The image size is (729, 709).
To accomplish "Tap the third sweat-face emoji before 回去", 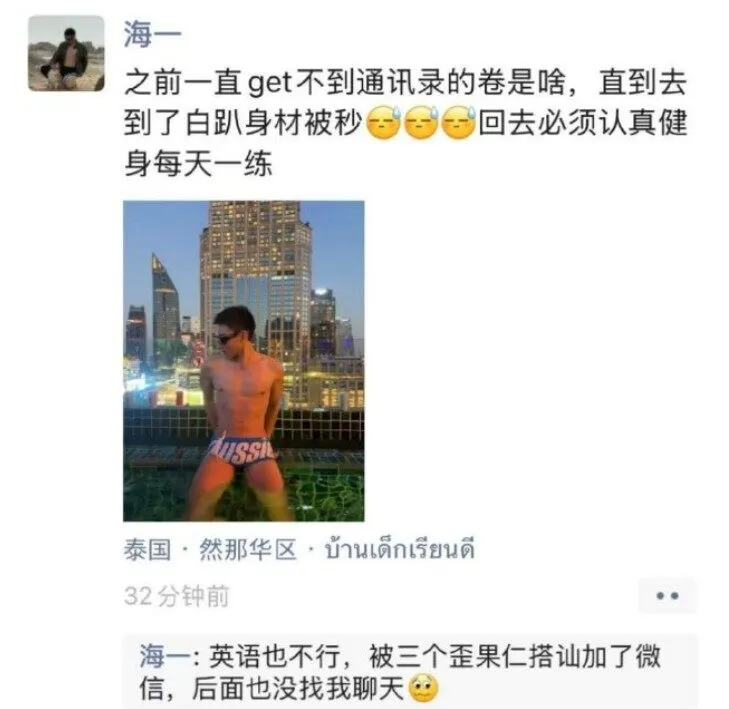I will click(458, 123).
